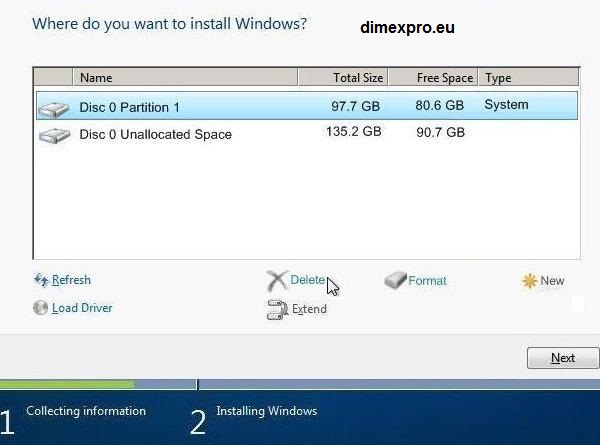Screen dimensions: 600x445
Task: Click the Extend link
Action: [x=309, y=309]
